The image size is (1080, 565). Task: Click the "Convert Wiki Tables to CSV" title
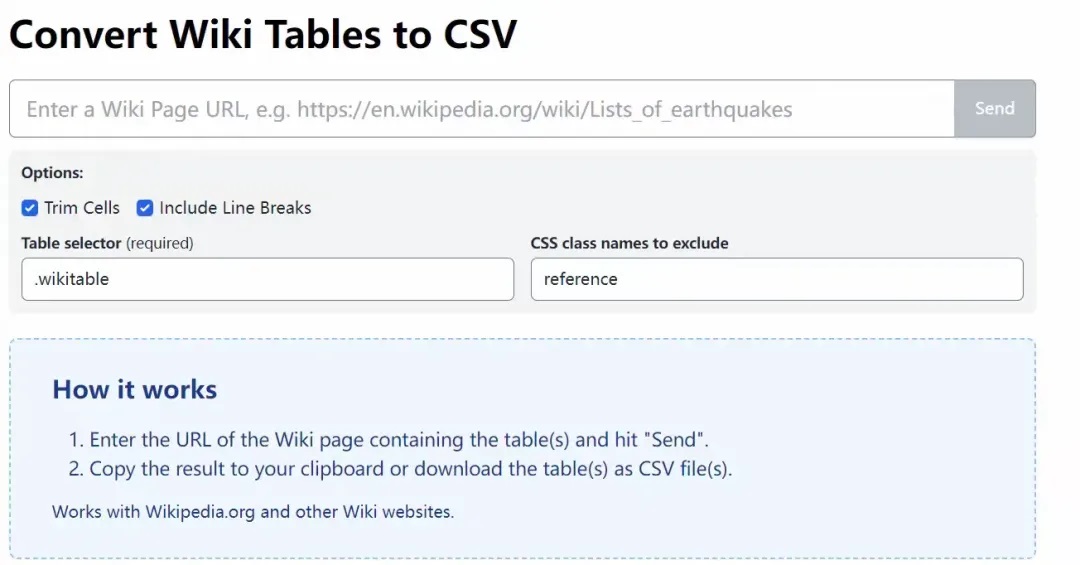click(x=262, y=34)
